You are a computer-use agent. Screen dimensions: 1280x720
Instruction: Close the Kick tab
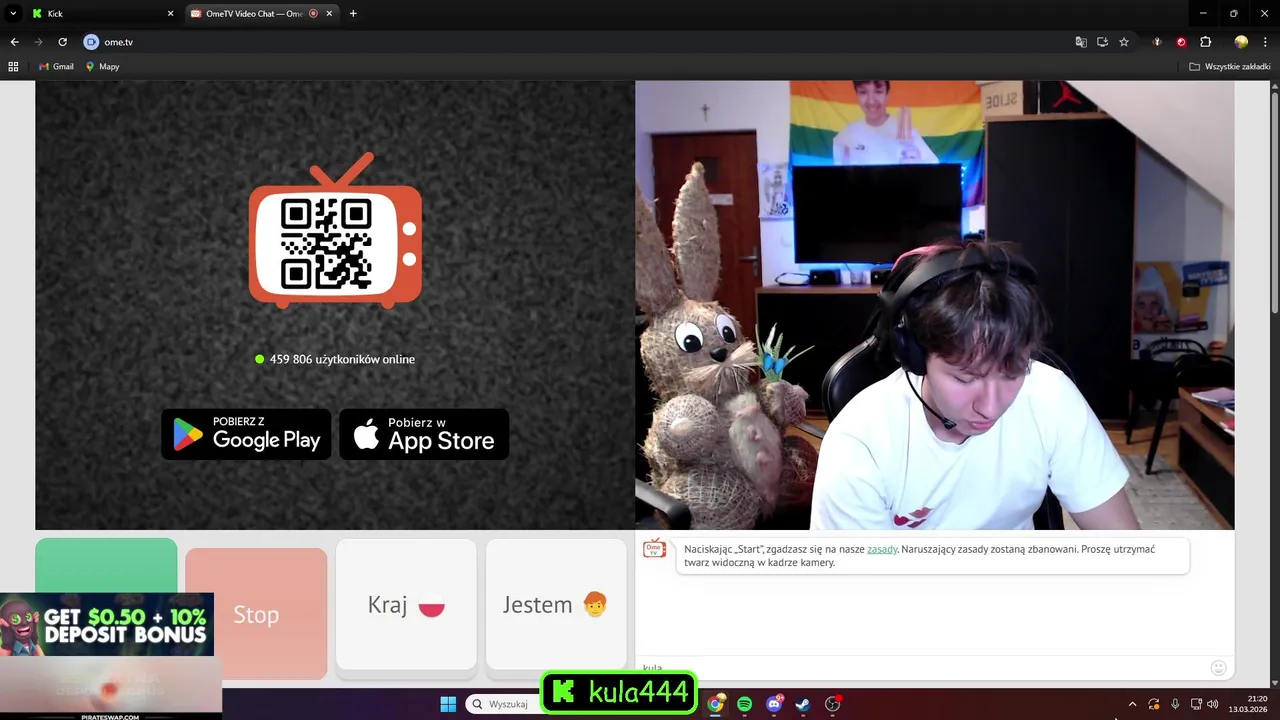coord(170,14)
